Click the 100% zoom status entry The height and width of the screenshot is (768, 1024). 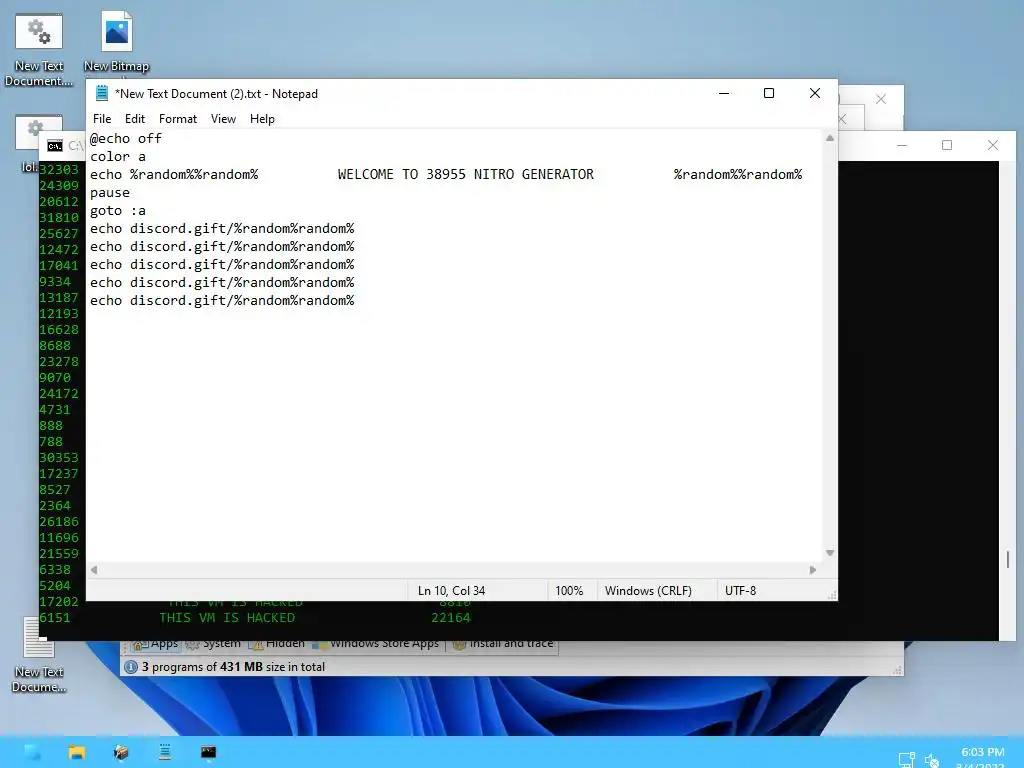click(569, 590)
